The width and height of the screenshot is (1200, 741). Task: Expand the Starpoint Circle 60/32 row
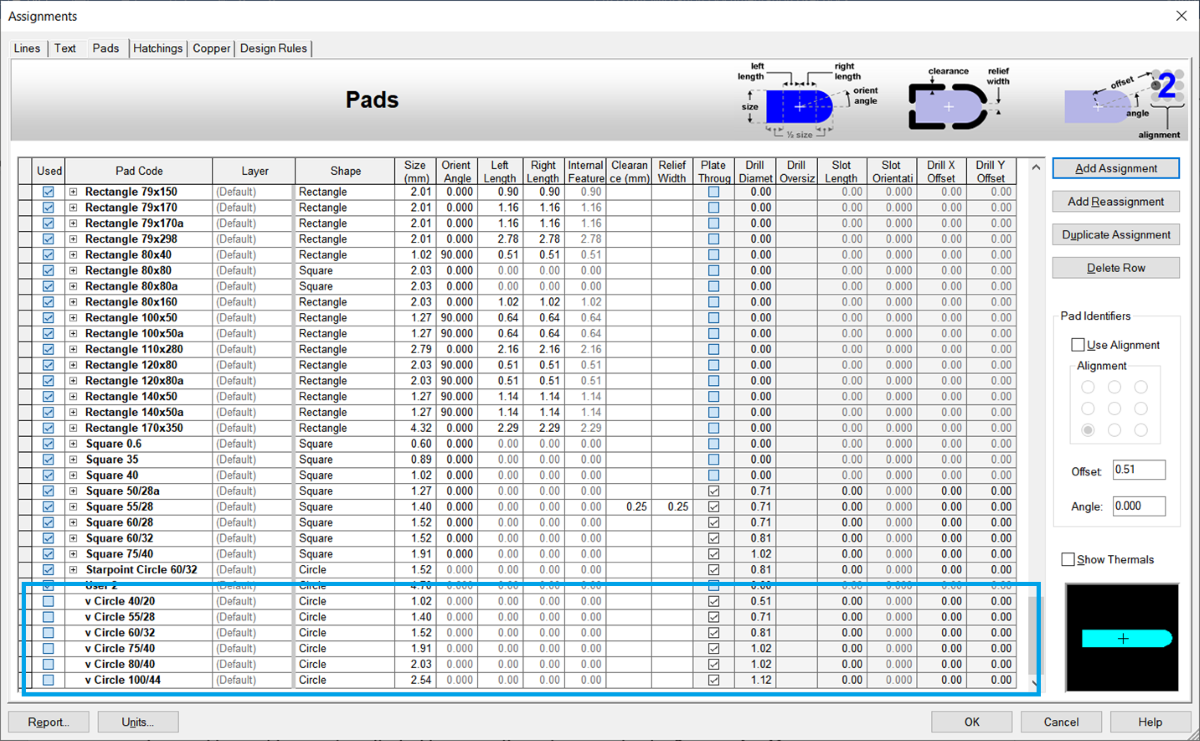pos(73,570)
